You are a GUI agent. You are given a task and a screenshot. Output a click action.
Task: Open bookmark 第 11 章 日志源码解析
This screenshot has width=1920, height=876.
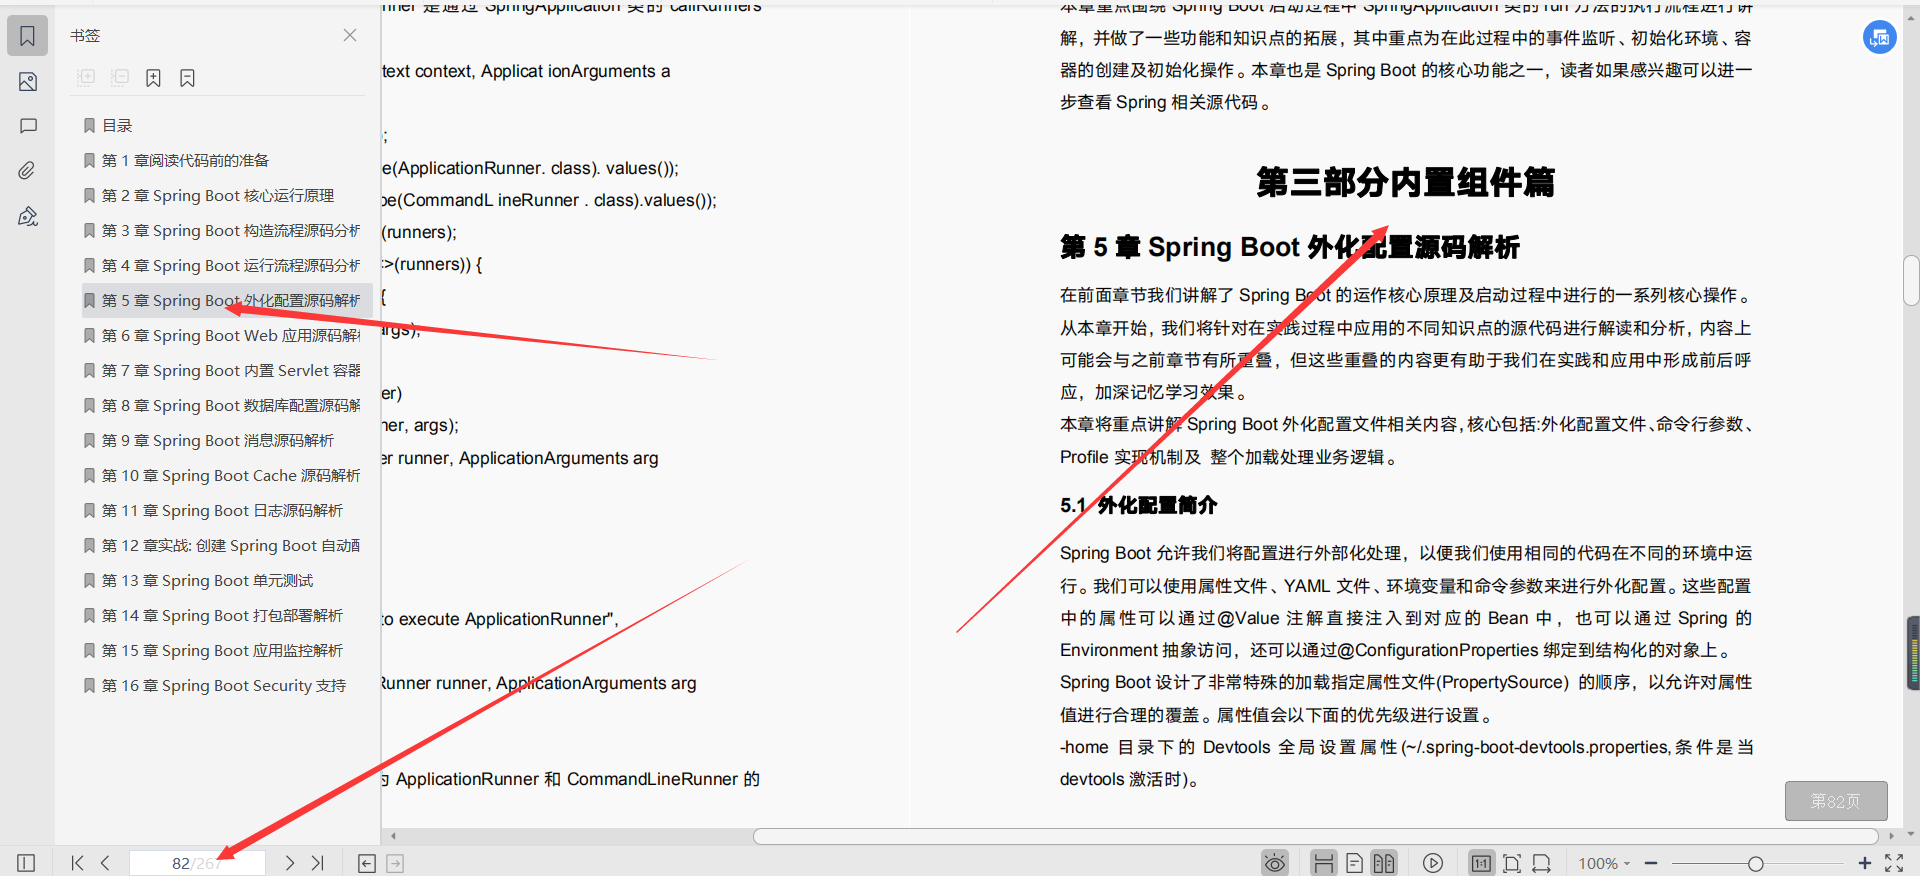coord(213,510)
